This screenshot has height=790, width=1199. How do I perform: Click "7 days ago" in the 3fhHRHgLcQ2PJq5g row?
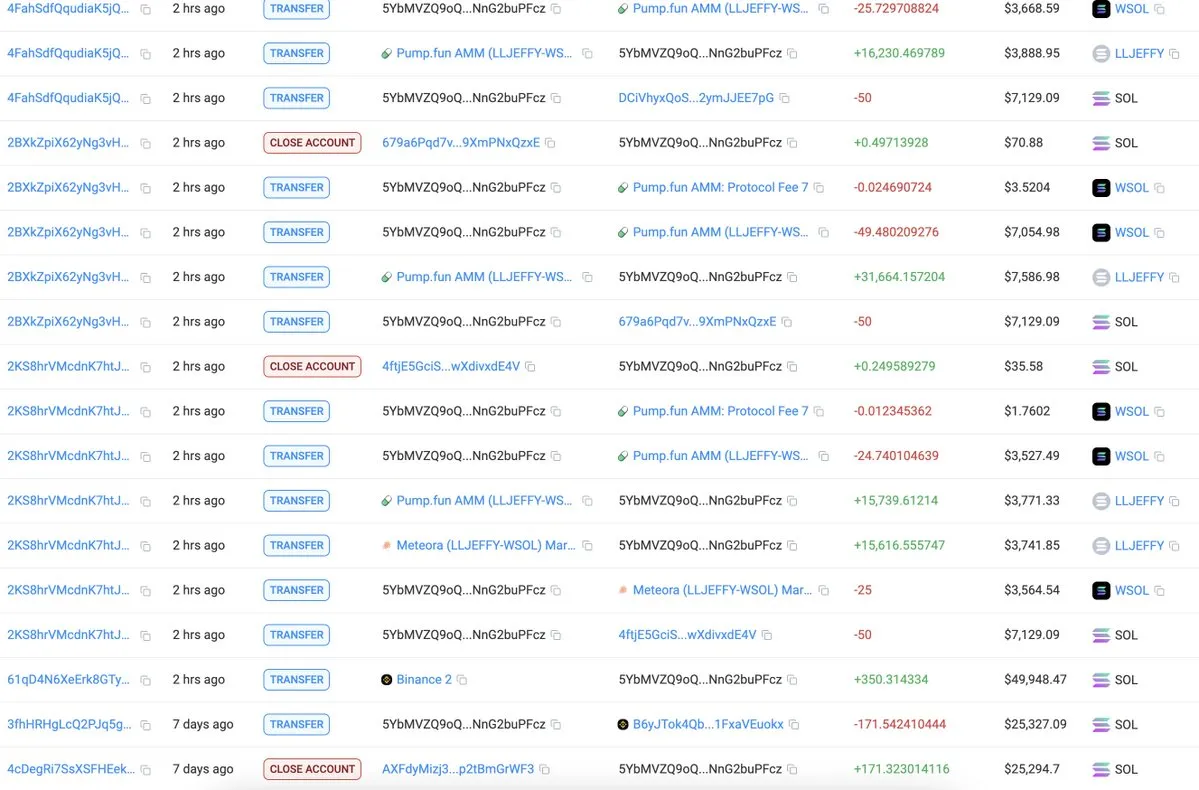(203, 723)
